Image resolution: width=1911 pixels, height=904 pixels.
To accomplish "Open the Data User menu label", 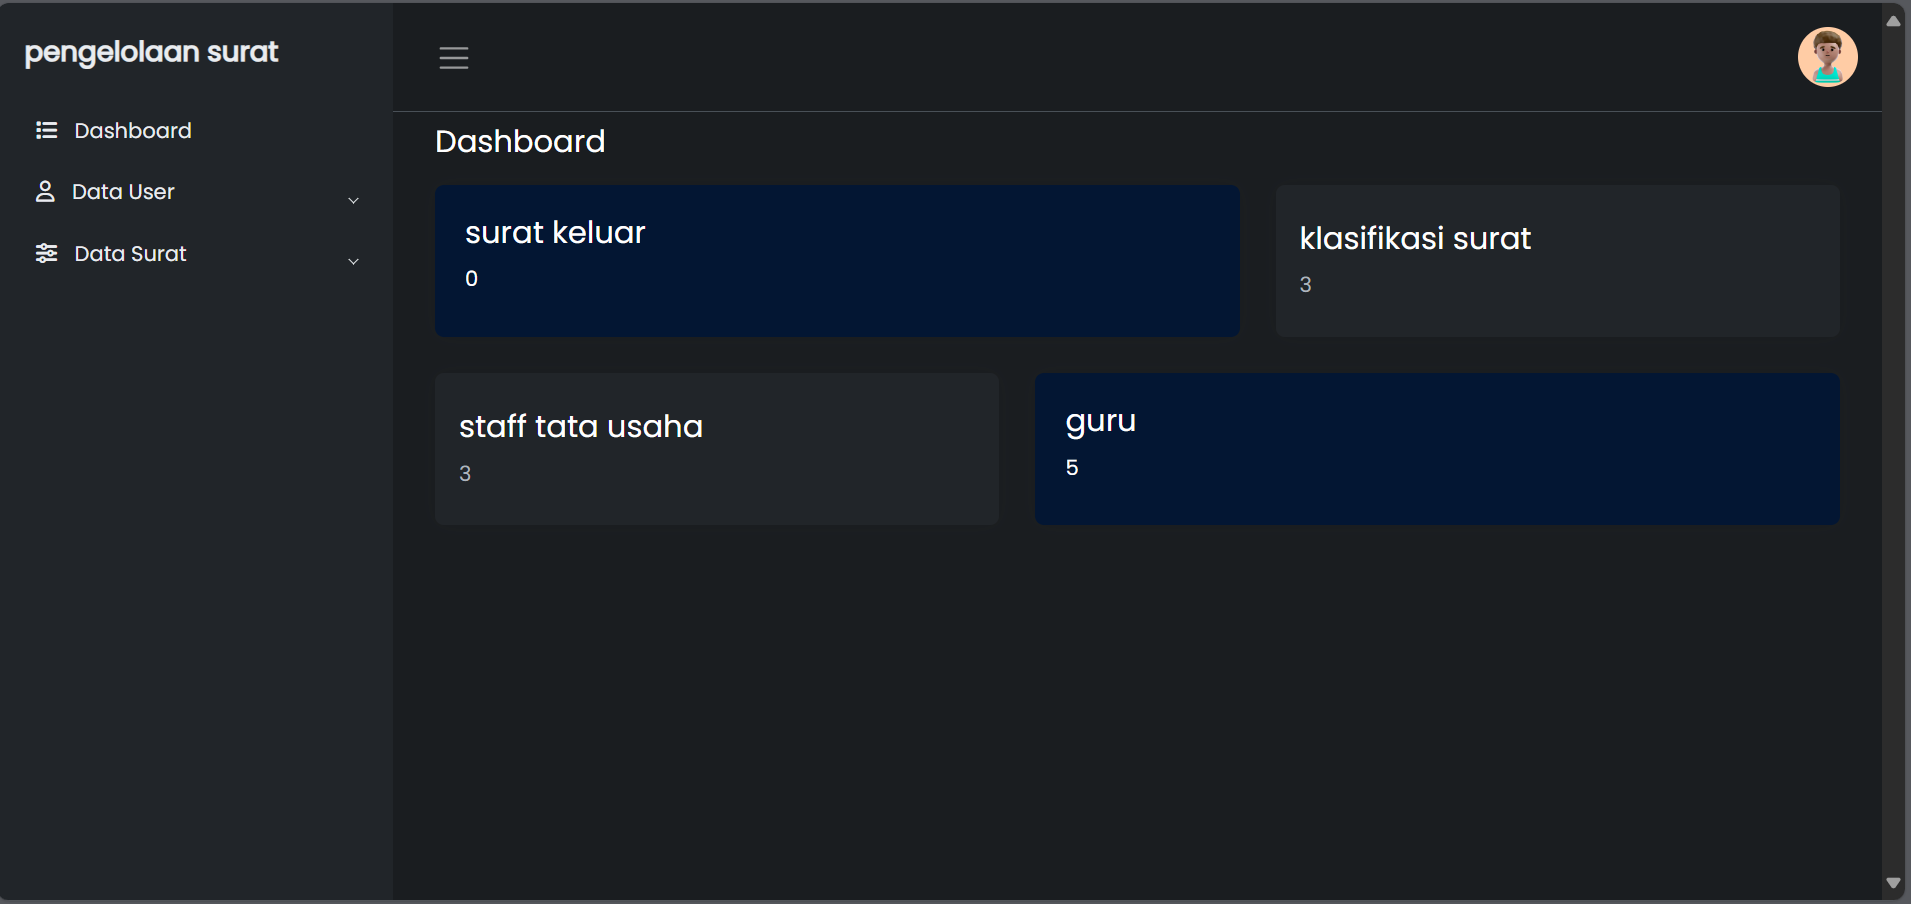I will [x=123, y=192].
